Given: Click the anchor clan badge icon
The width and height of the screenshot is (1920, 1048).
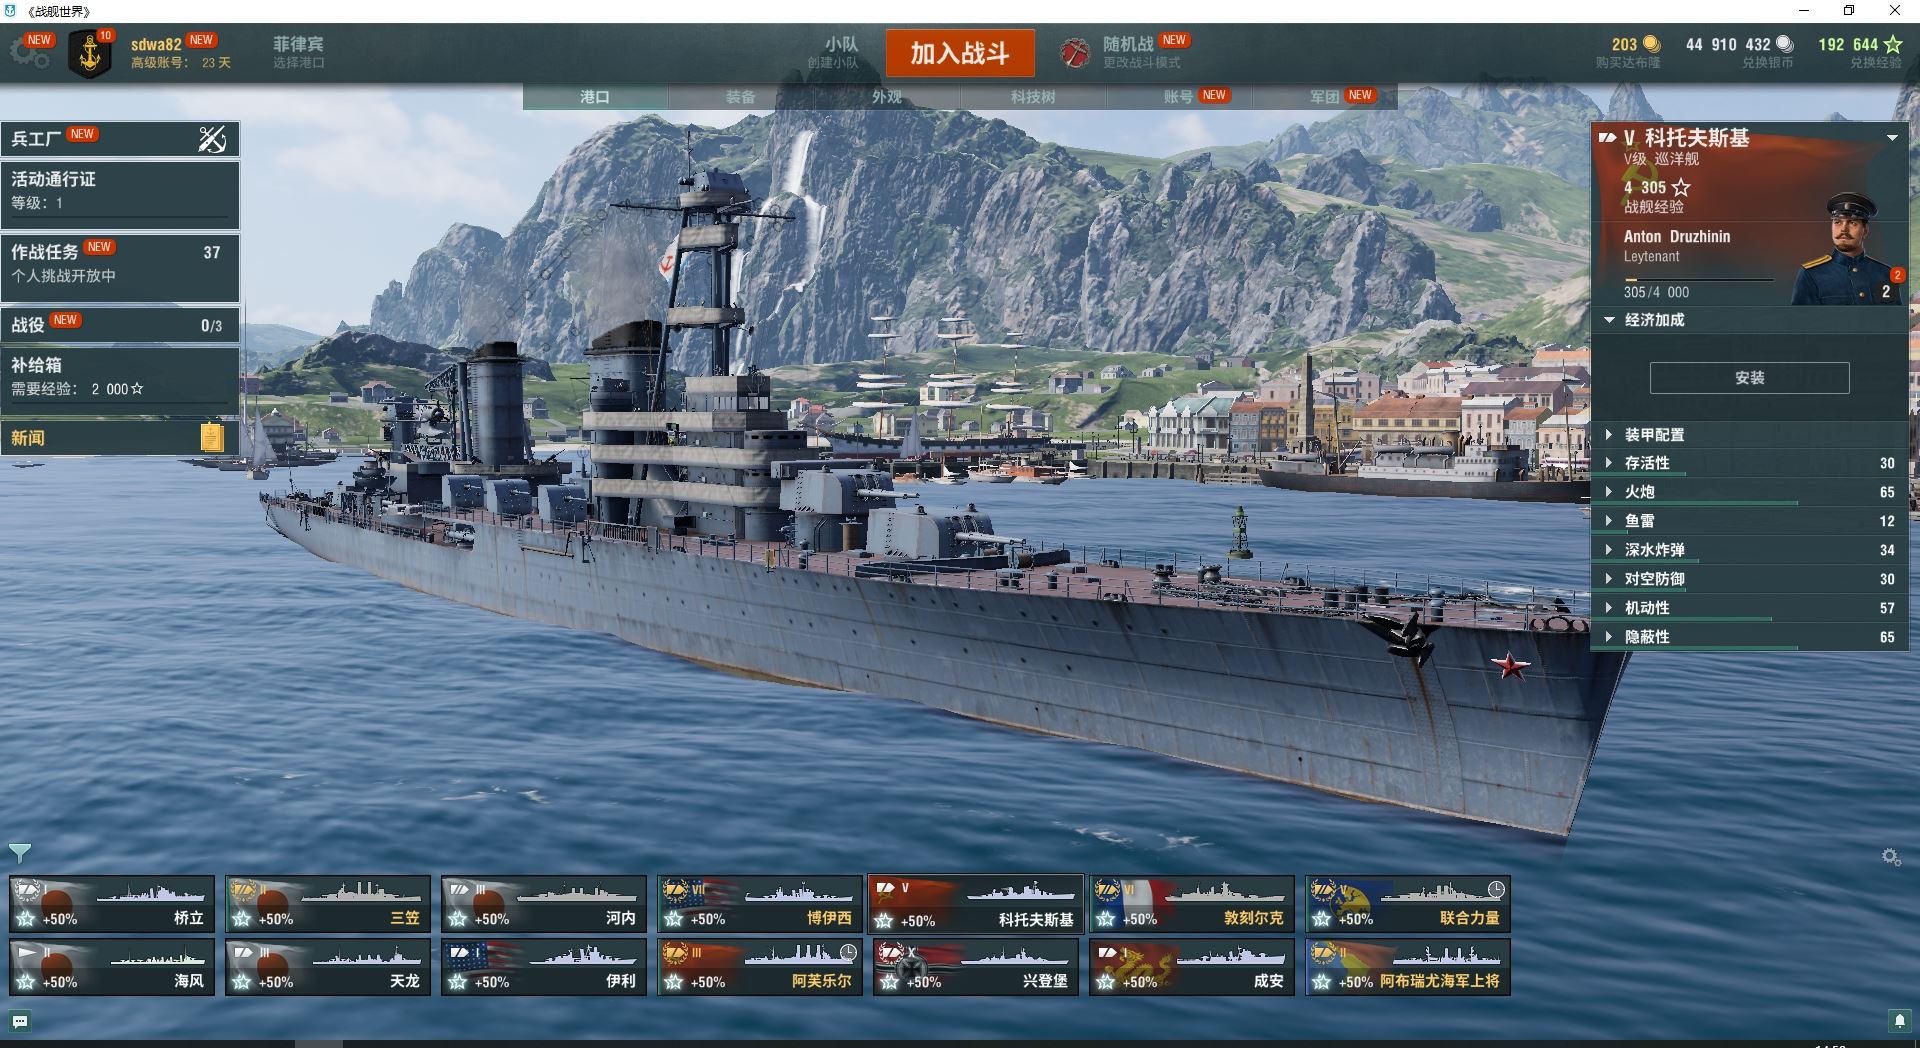Looking at the screenshot, I should point(90,54).
